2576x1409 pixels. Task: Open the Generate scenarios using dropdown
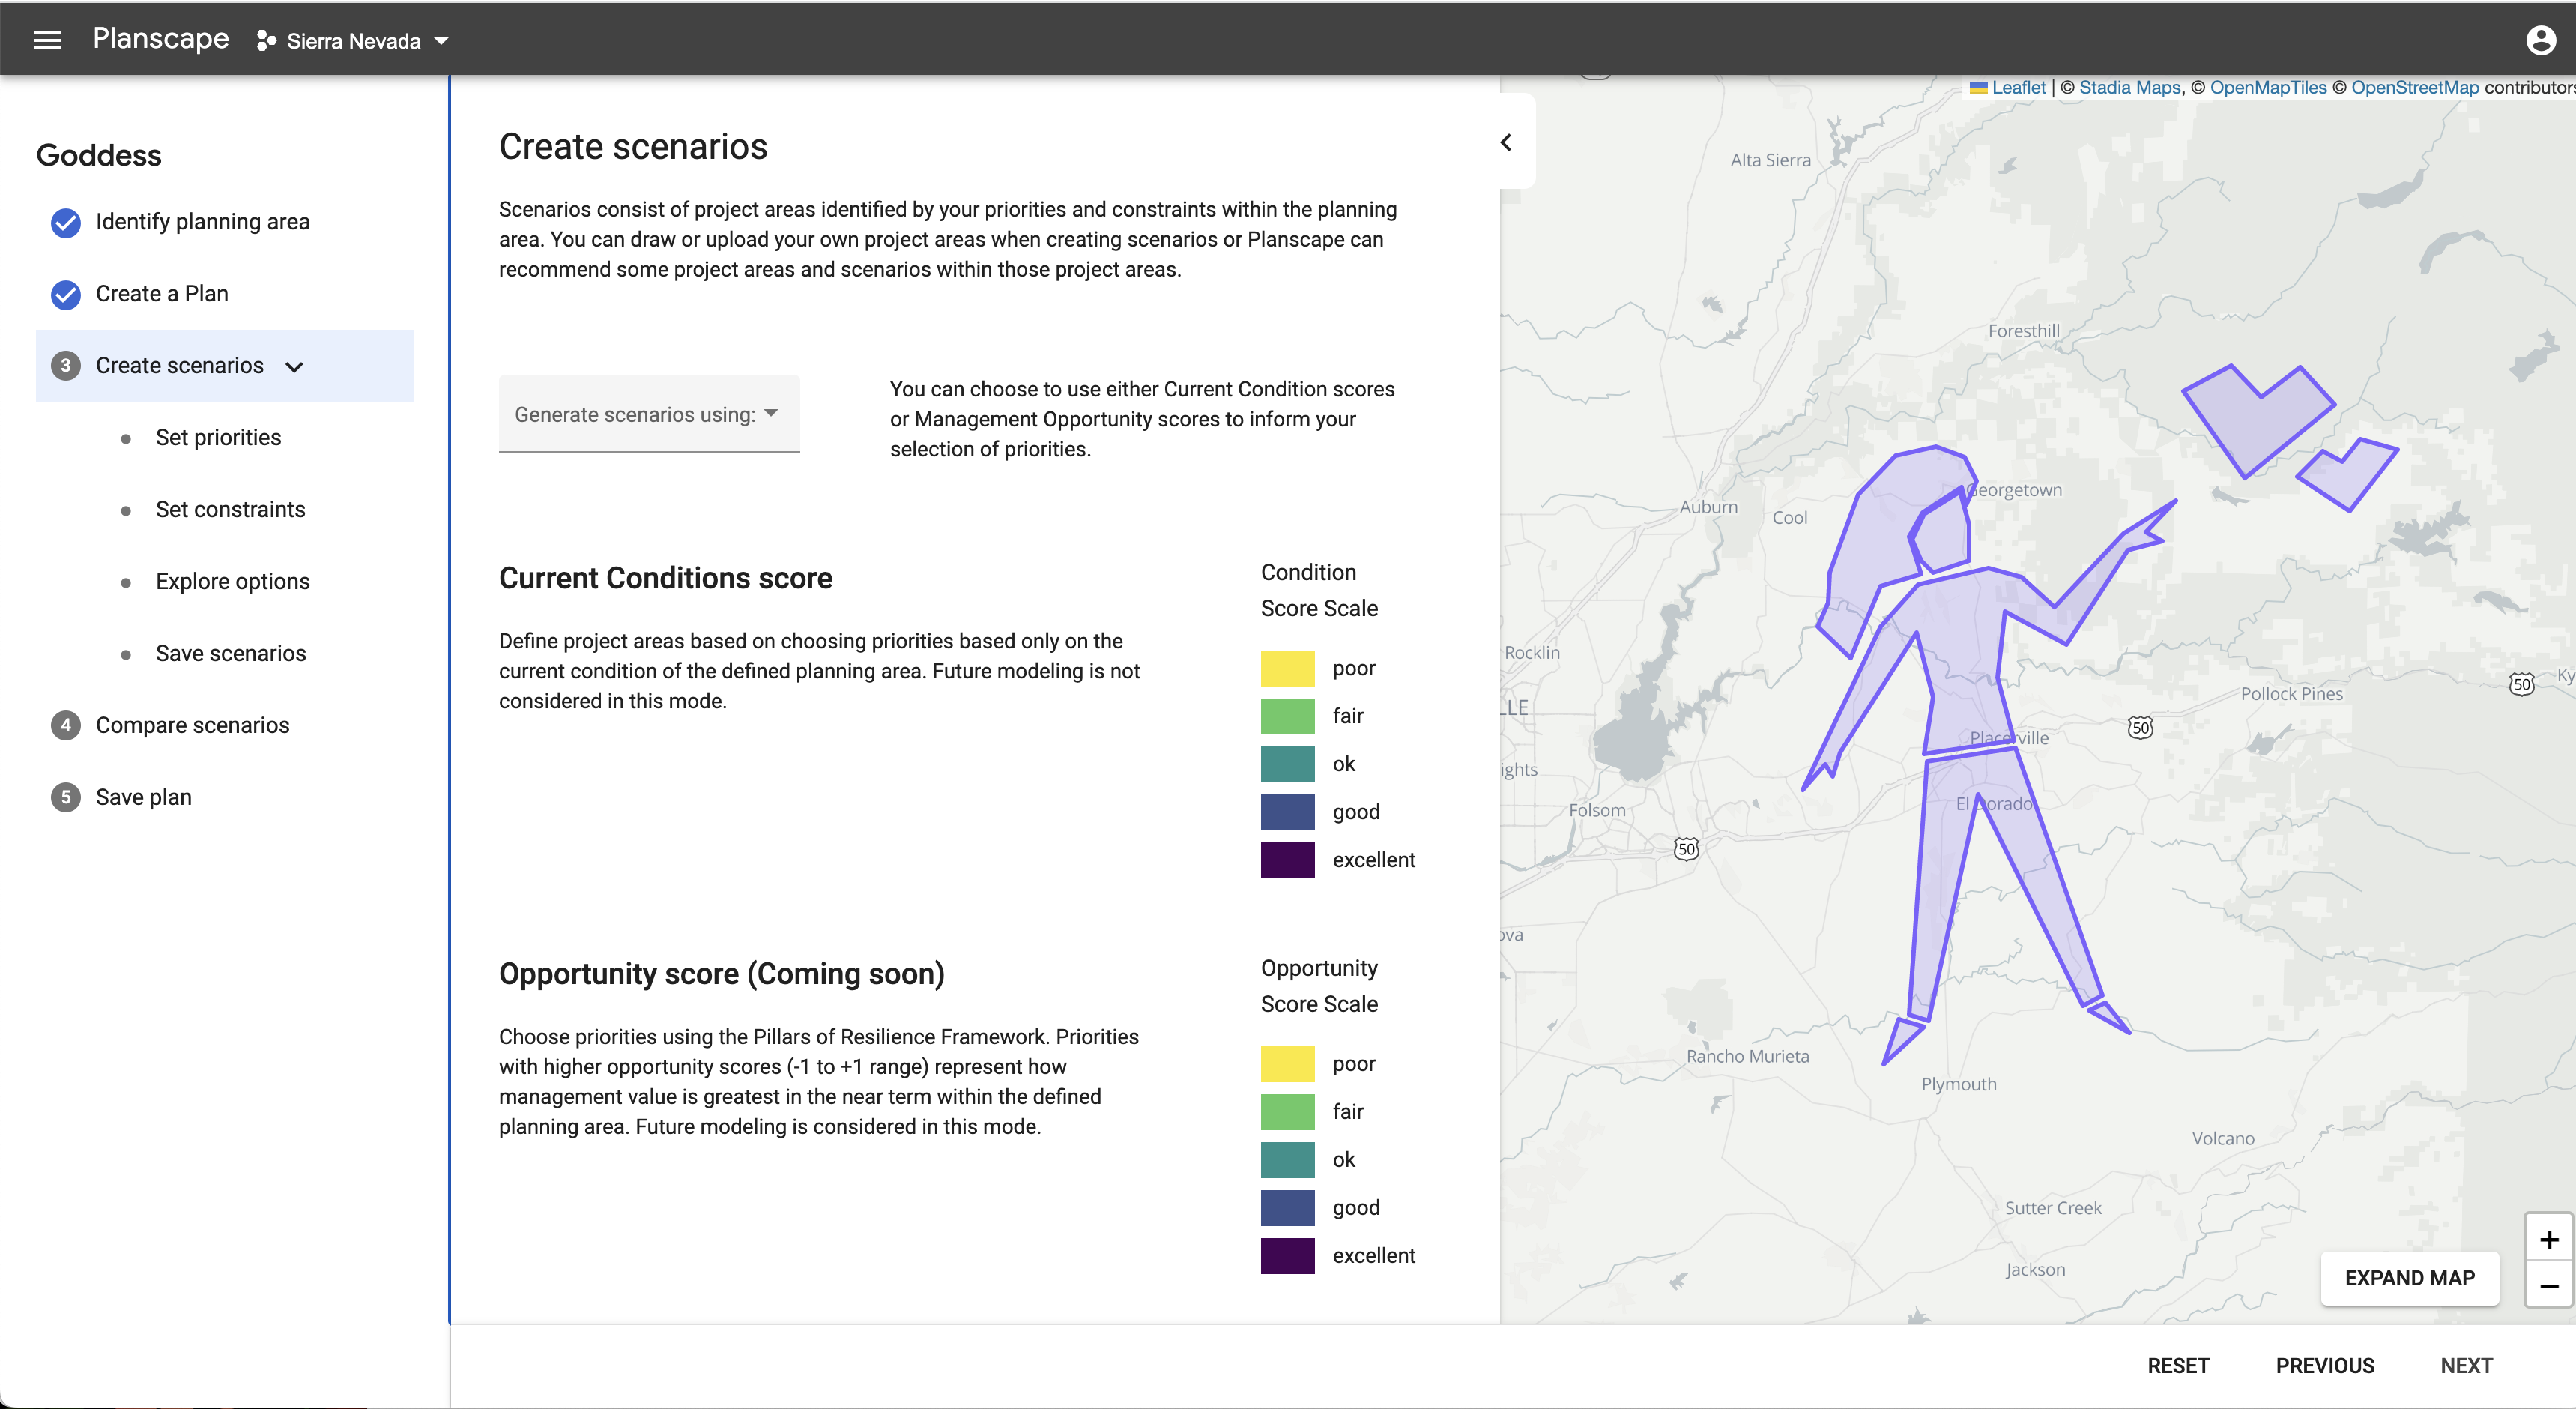click(x=648, y=414)
